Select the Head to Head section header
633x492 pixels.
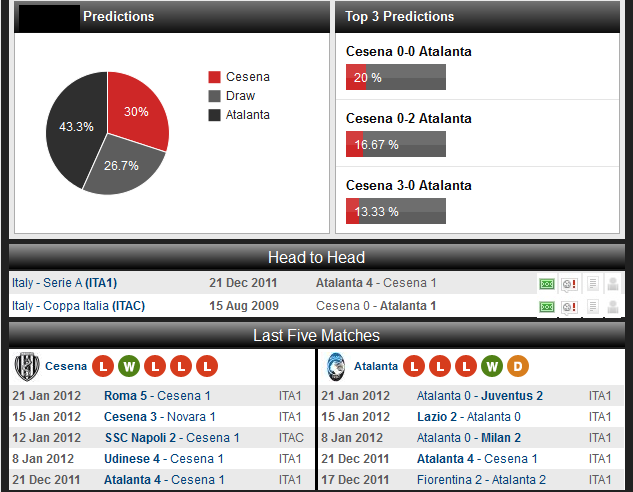(316, 257)
